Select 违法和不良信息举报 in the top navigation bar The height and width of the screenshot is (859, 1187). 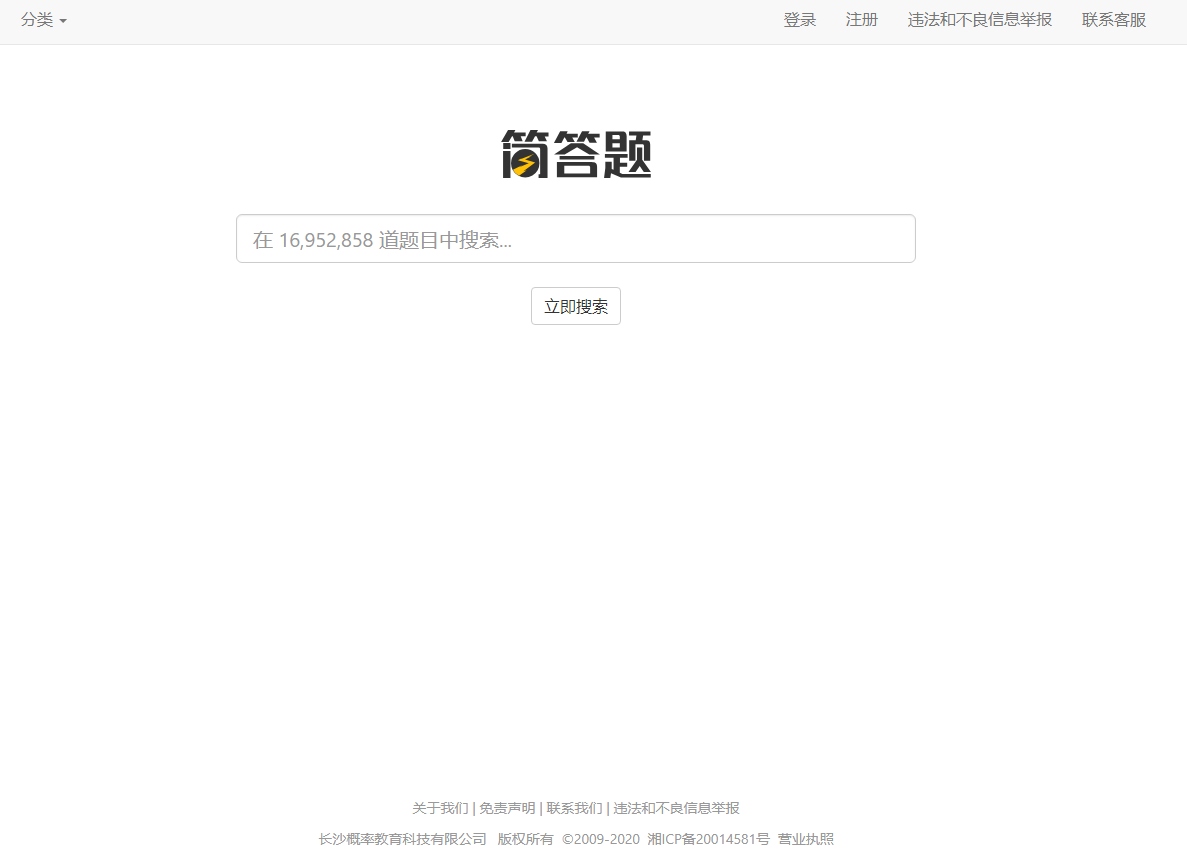(x=979, y=20)
